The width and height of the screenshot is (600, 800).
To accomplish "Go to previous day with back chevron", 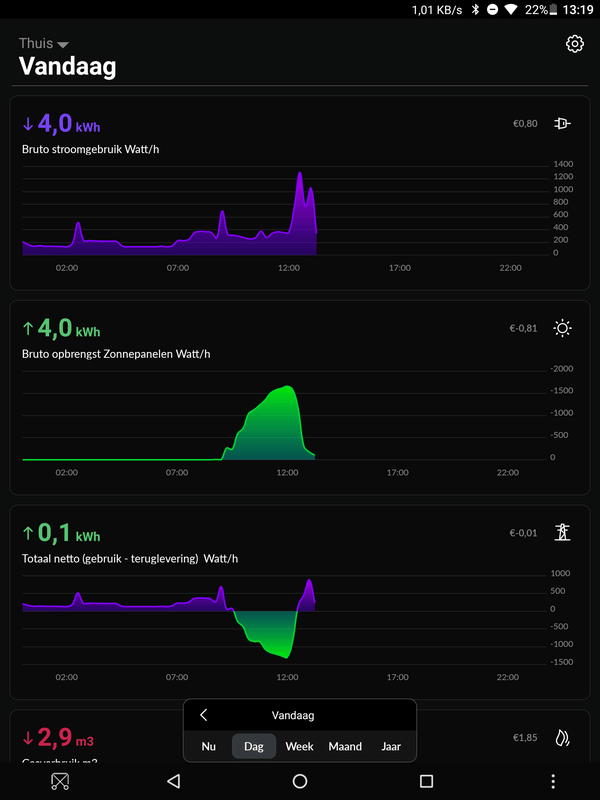I will (204, 715).
